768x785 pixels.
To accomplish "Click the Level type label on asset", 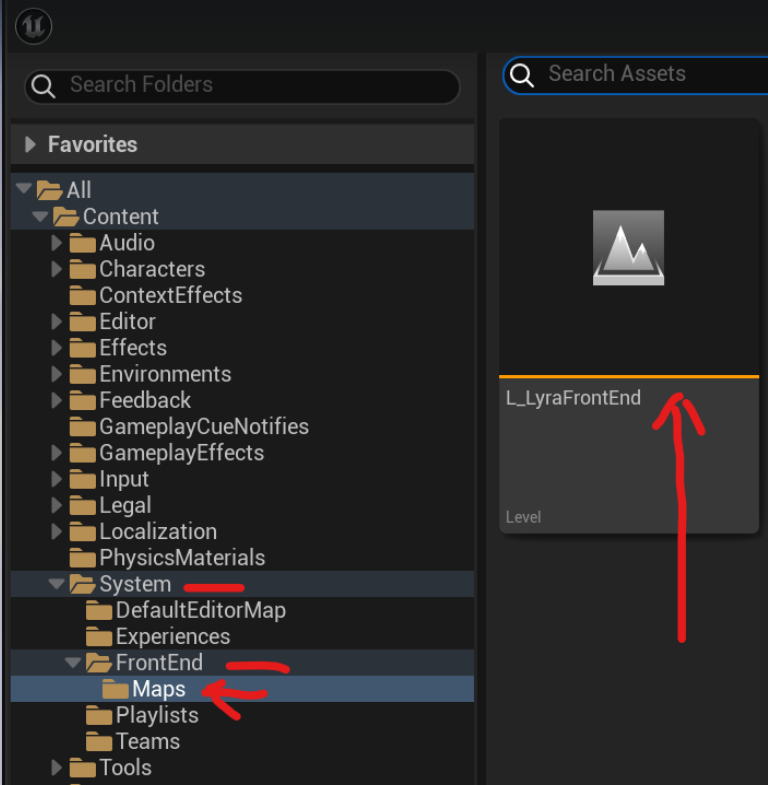I will click(x=523, y=517).
